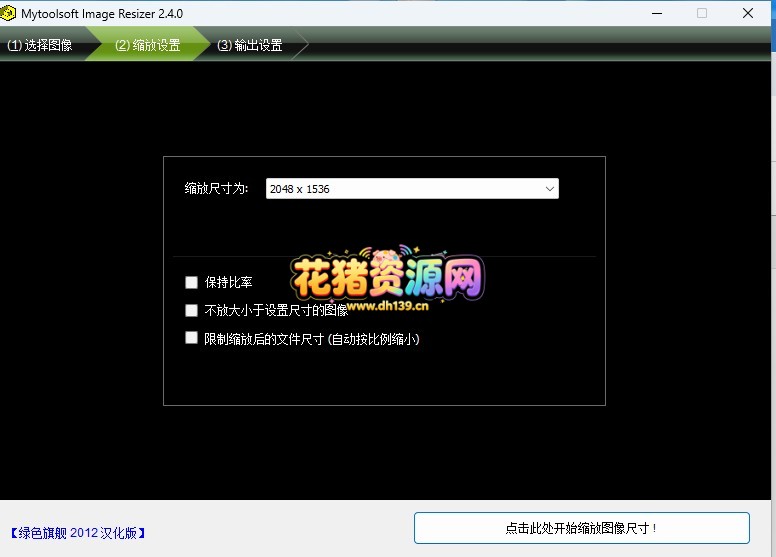Select the (2) 缩放设置 step tab
776x557 pixels.
click(148, 45)
